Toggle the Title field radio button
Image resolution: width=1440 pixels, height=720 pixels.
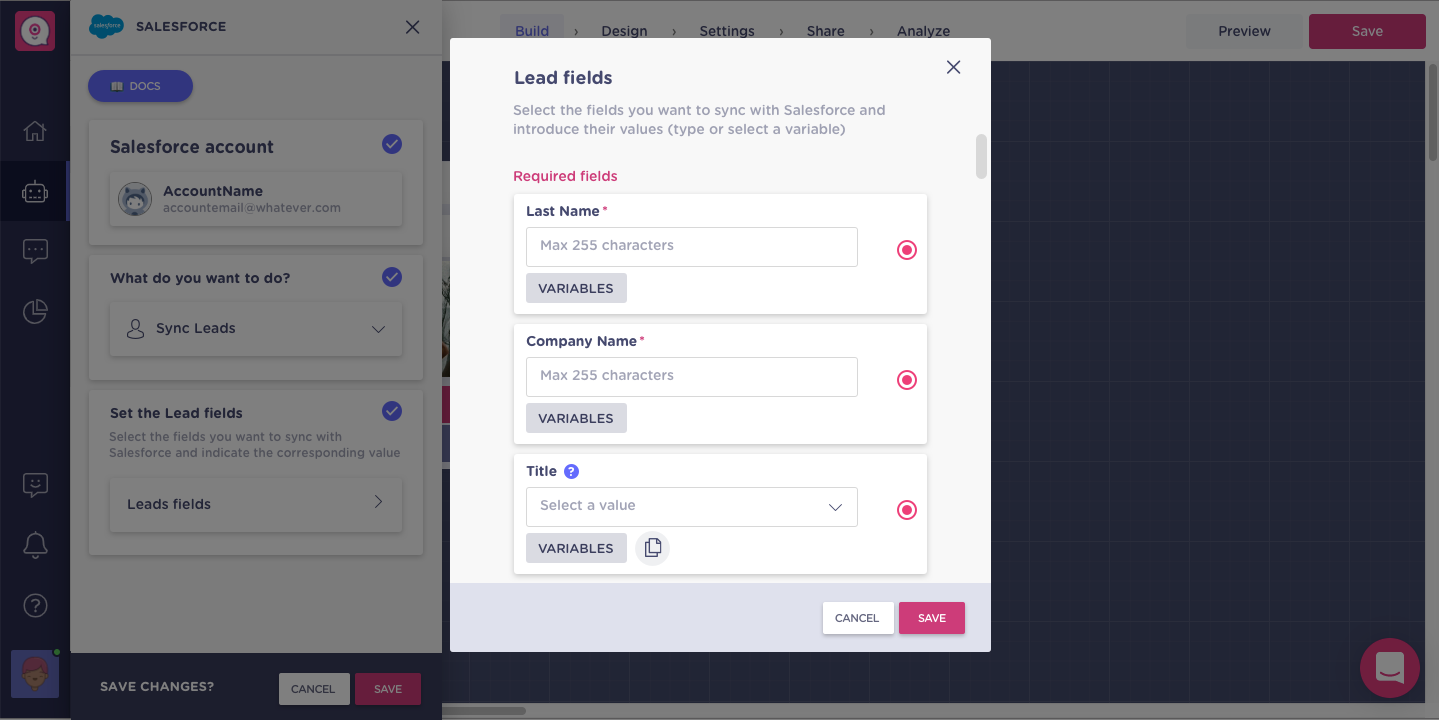[907, 510]
